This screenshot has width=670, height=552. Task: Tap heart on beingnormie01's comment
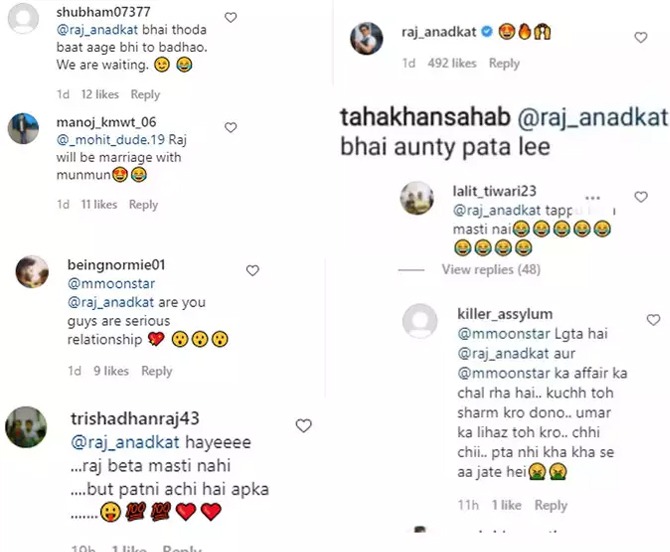click(253, 270)
